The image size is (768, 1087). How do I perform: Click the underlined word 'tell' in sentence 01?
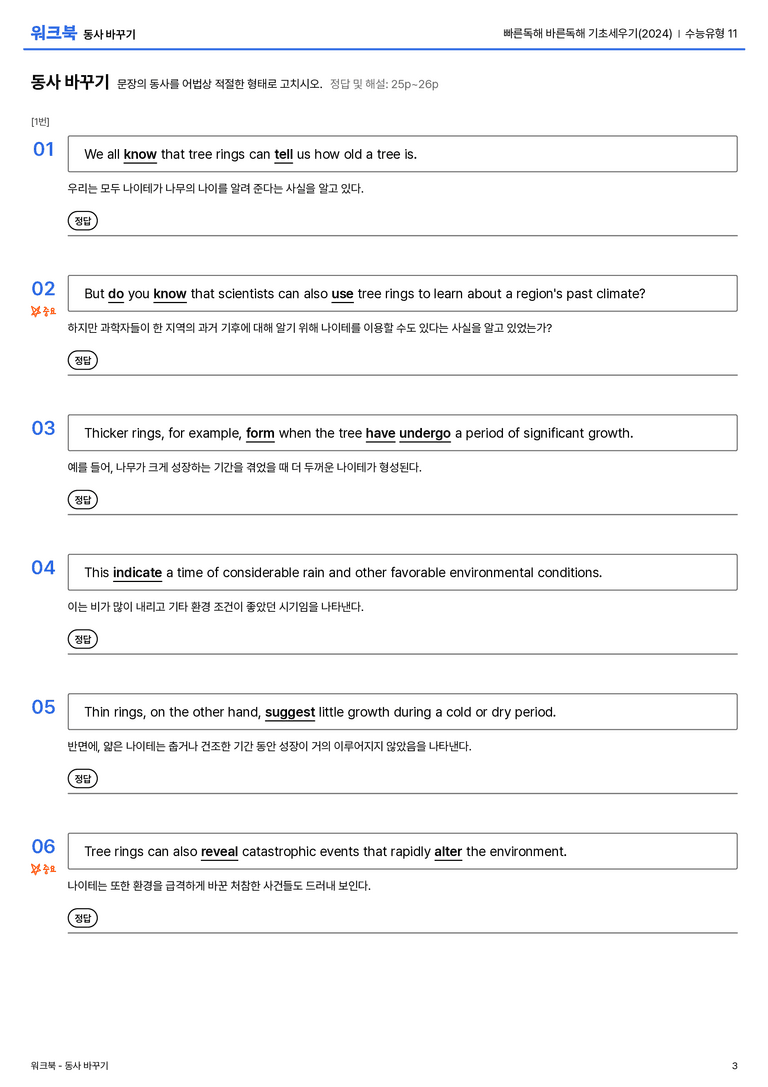(283, 155)
